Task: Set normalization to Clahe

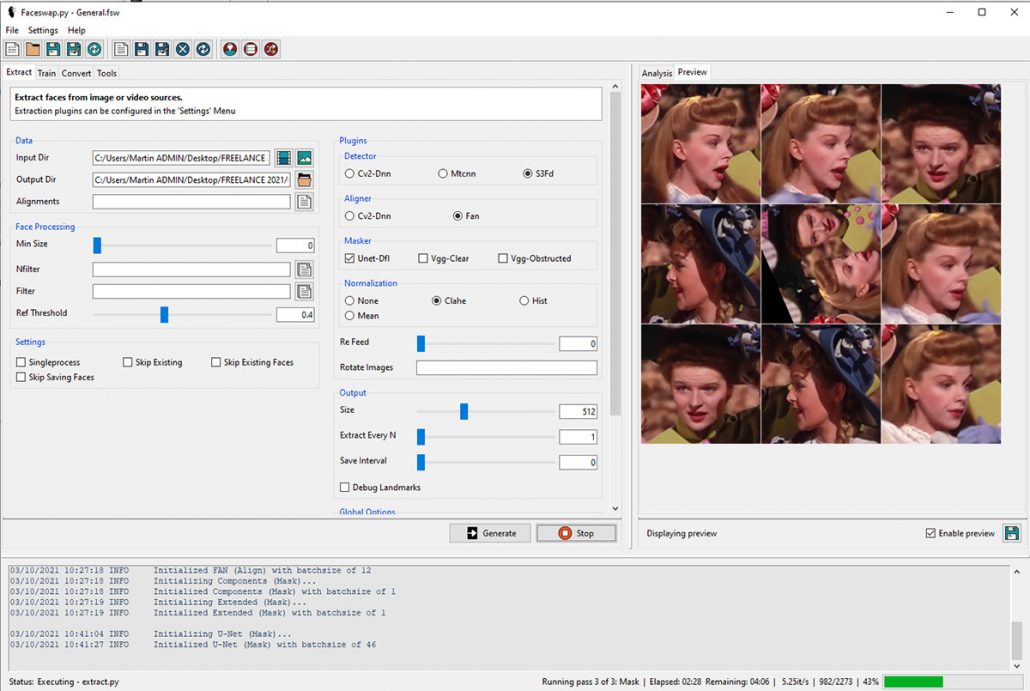Action: click(449, 300)
